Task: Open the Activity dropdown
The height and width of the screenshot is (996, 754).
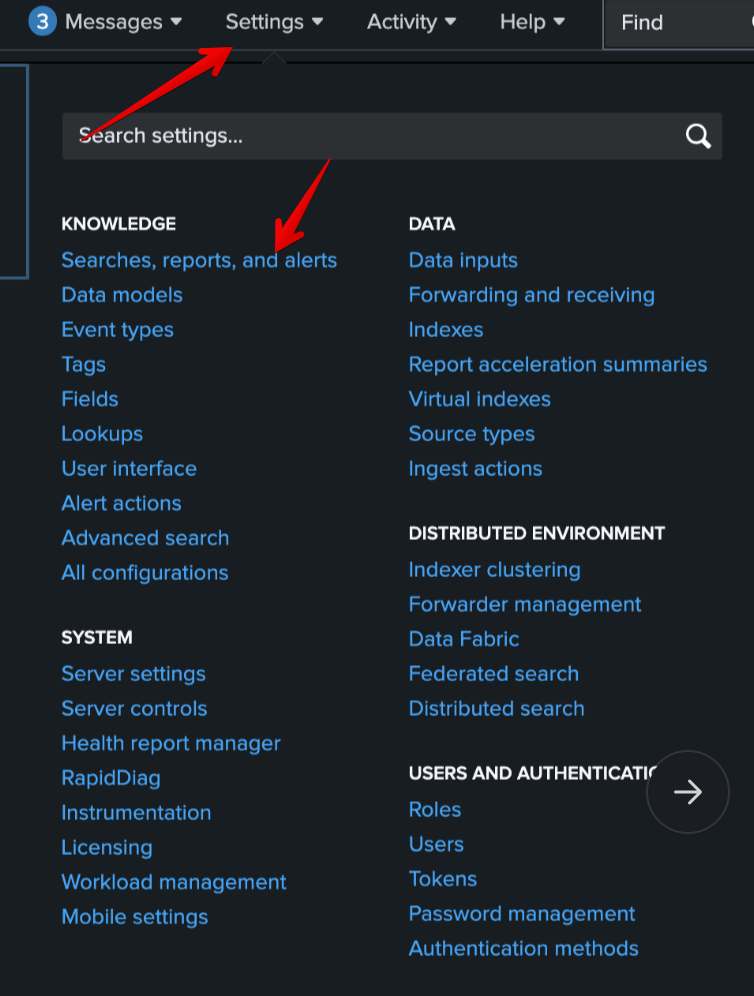Action: pos(412,22)
